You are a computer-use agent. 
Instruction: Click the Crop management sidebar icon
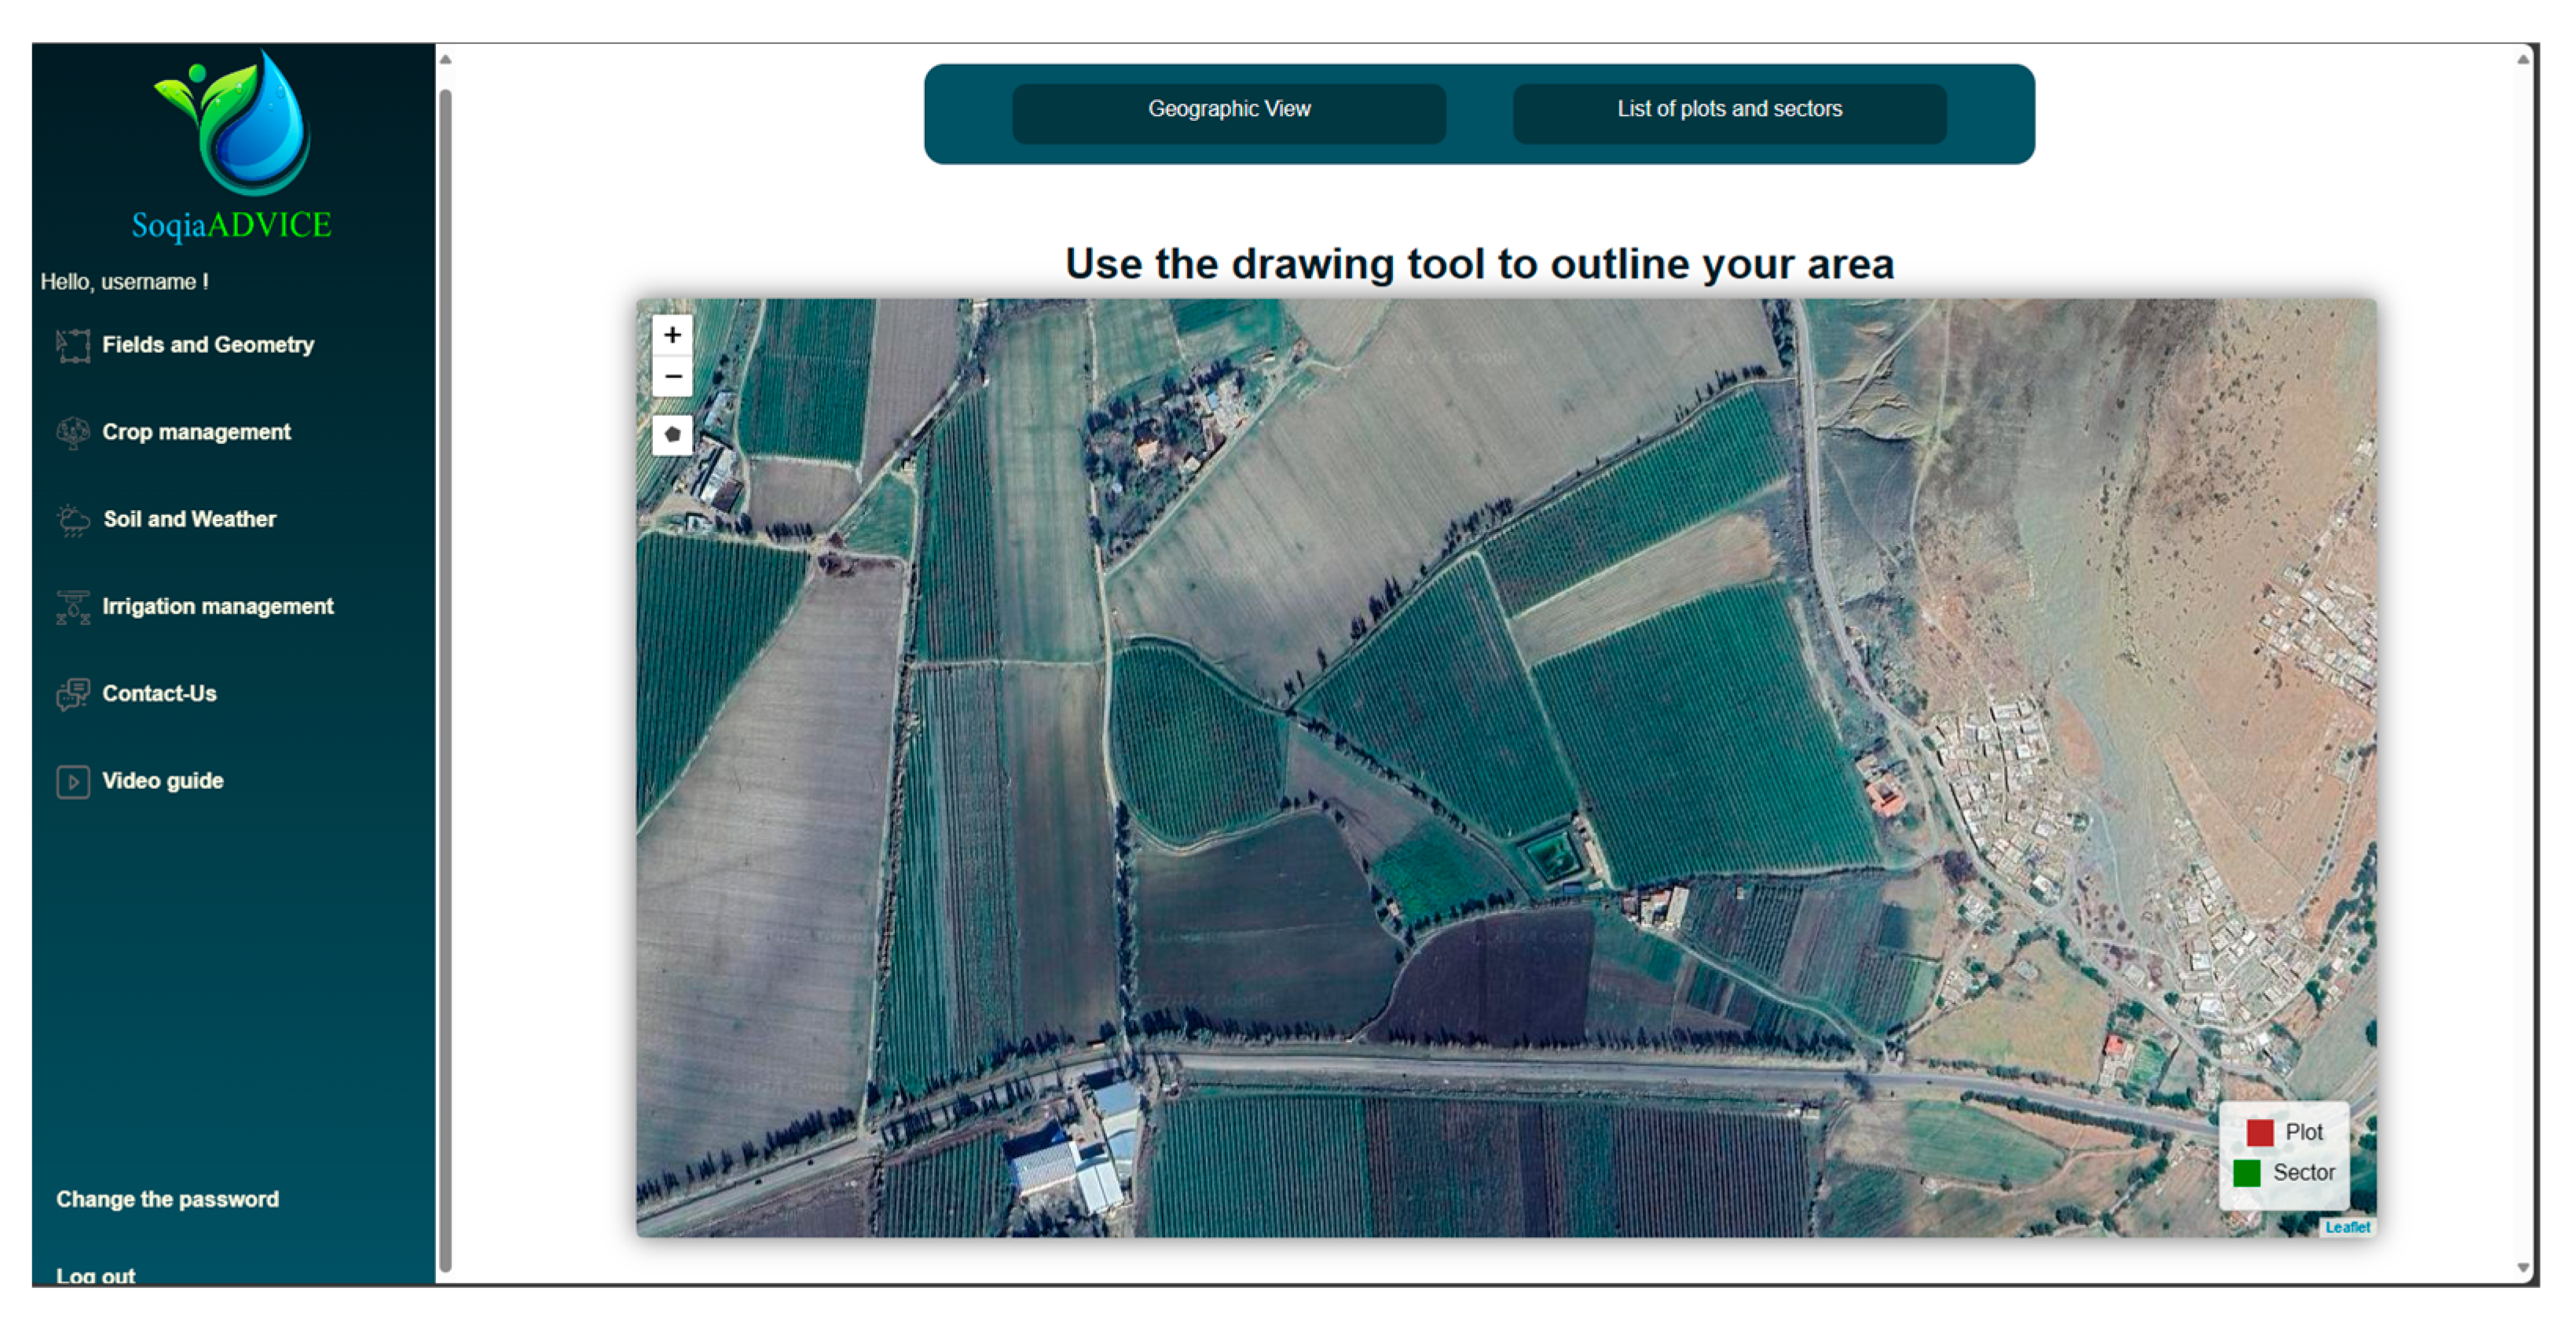[73, 433]
